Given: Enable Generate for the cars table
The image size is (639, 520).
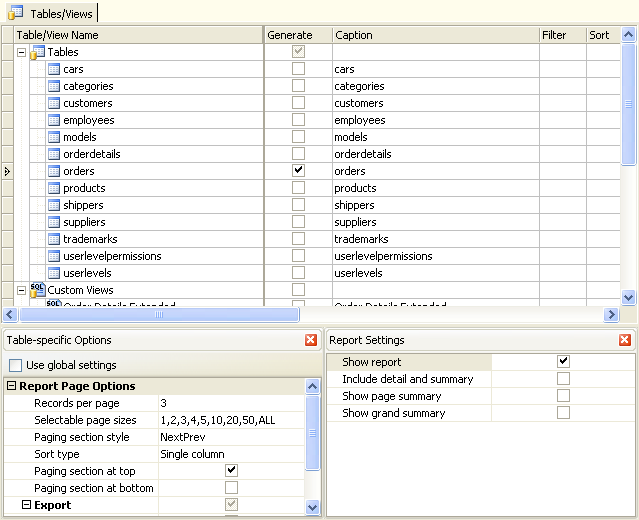Looking at the screenshot, I should click(298, 69).
